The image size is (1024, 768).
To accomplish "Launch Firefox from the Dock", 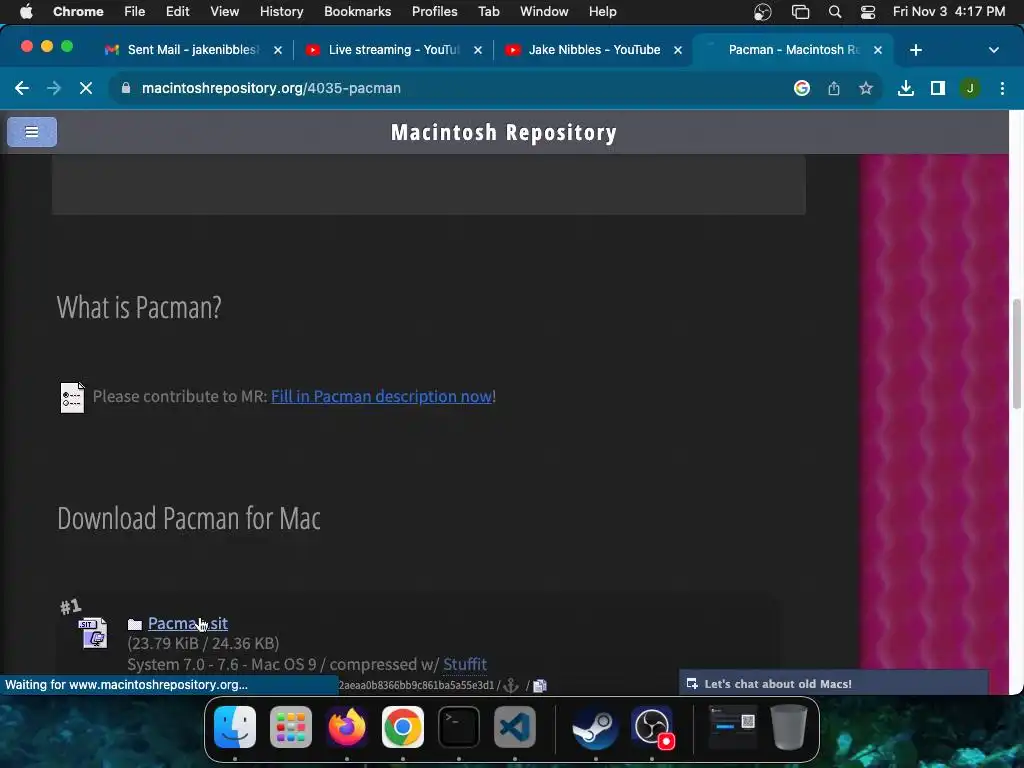I will pos(347,727).
